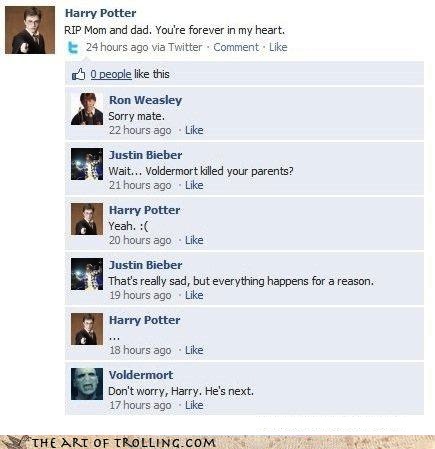This screenshot has height=449, width=435.
Task: Click Harry Potter's avatar on the 'Yeah. :(' comment
Action: tap(87, 219)
